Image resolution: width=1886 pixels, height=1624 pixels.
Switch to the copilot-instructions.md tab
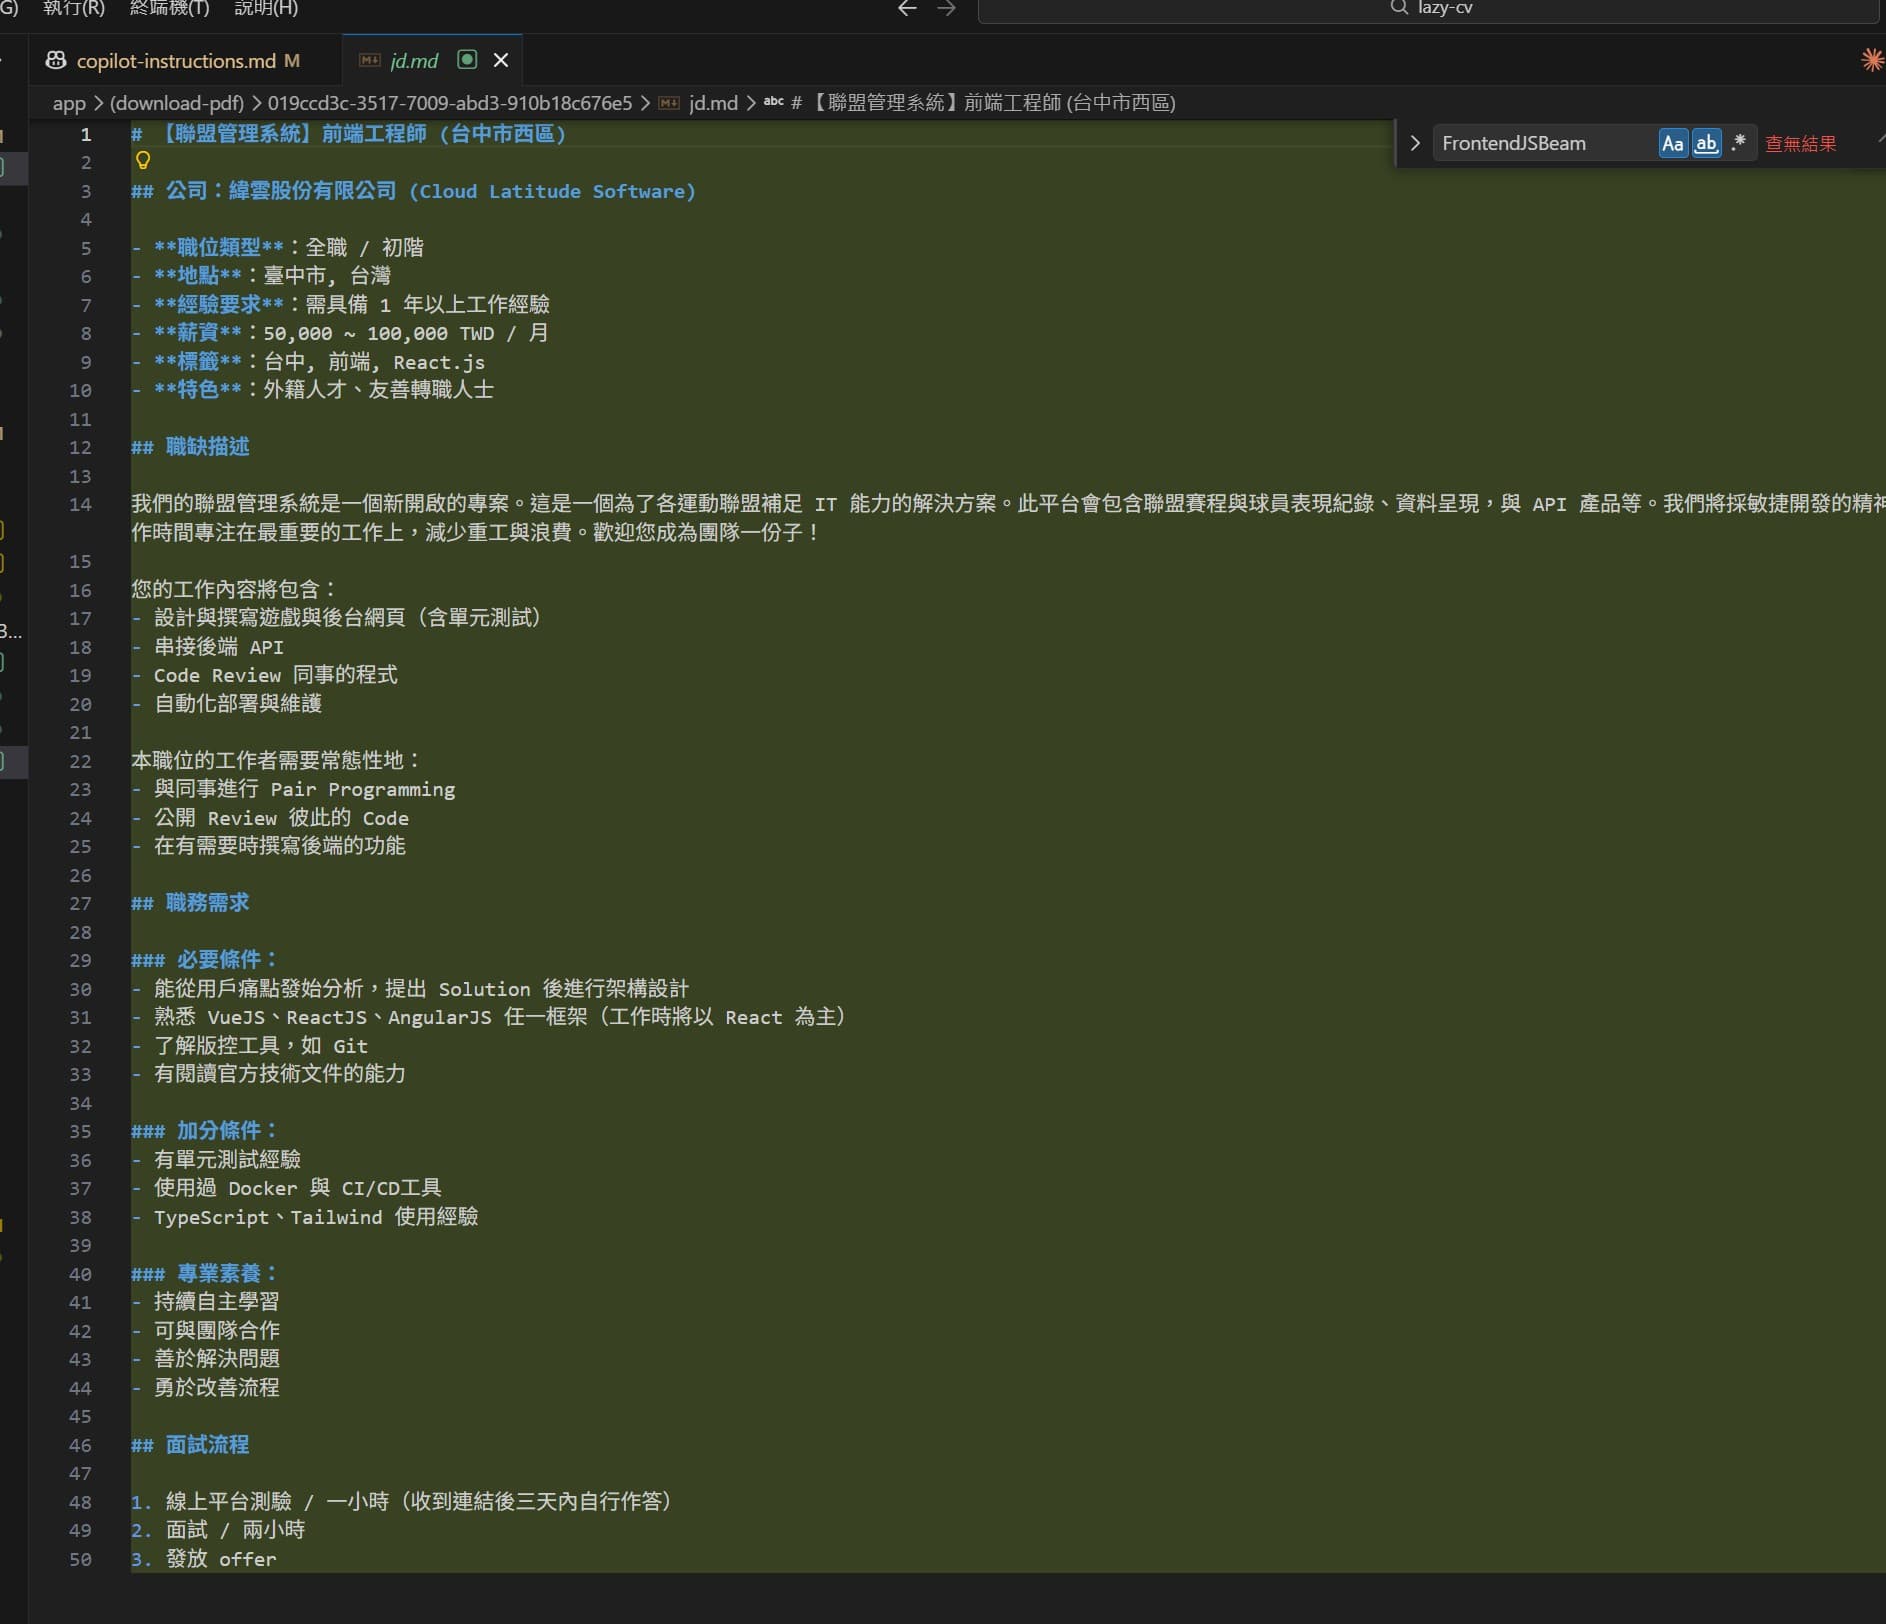(176, 61)
